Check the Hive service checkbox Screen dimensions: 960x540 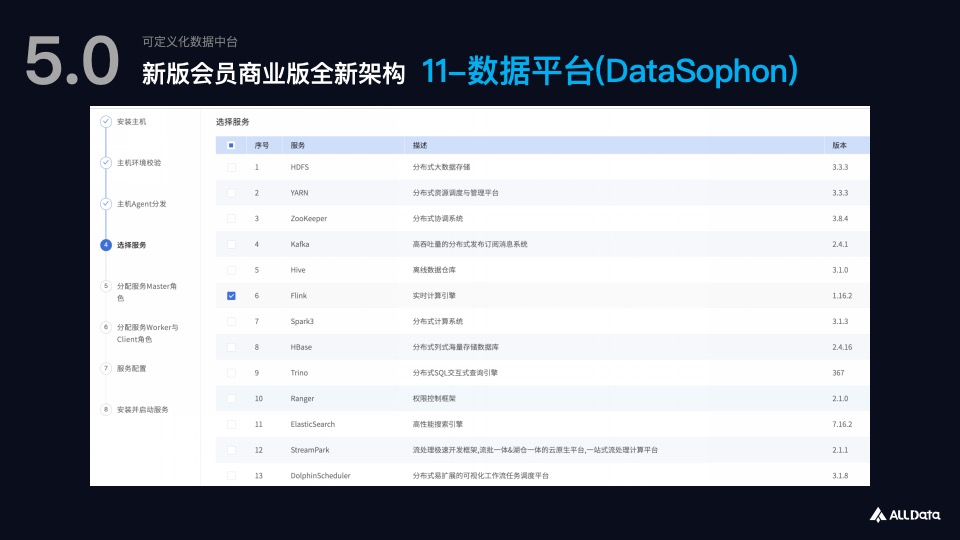pyautogui.click(x=231, y=270)
